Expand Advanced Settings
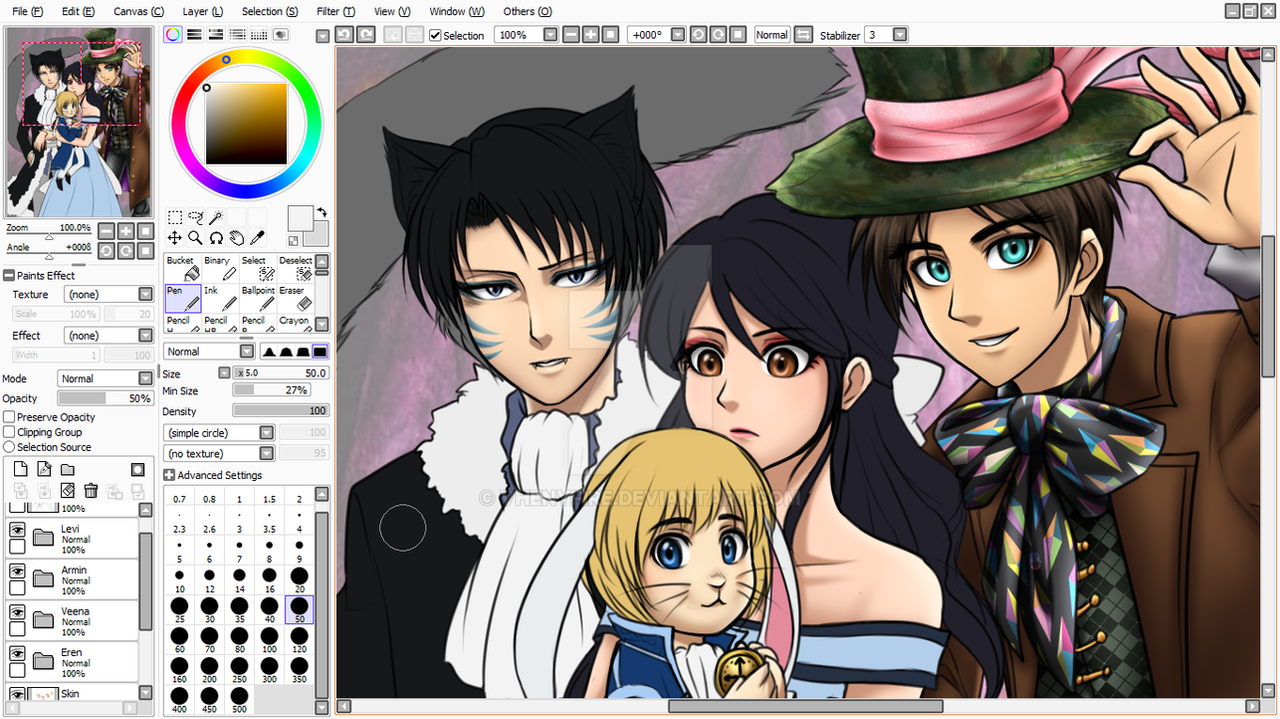The height and width of the screenshot is (719, 1280). click(169, 475)
